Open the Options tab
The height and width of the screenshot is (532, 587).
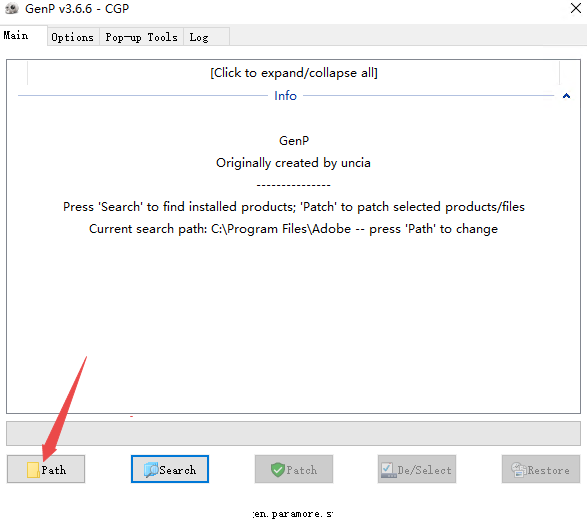(x=73, y=37)
